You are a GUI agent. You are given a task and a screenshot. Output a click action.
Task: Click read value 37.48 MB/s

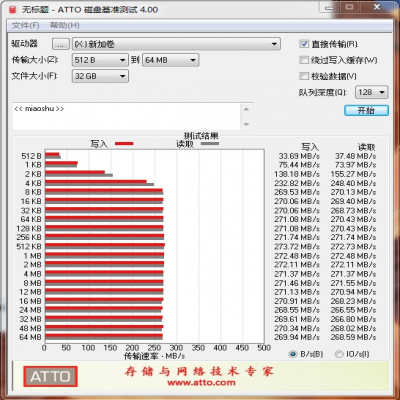tap(355, 156)
